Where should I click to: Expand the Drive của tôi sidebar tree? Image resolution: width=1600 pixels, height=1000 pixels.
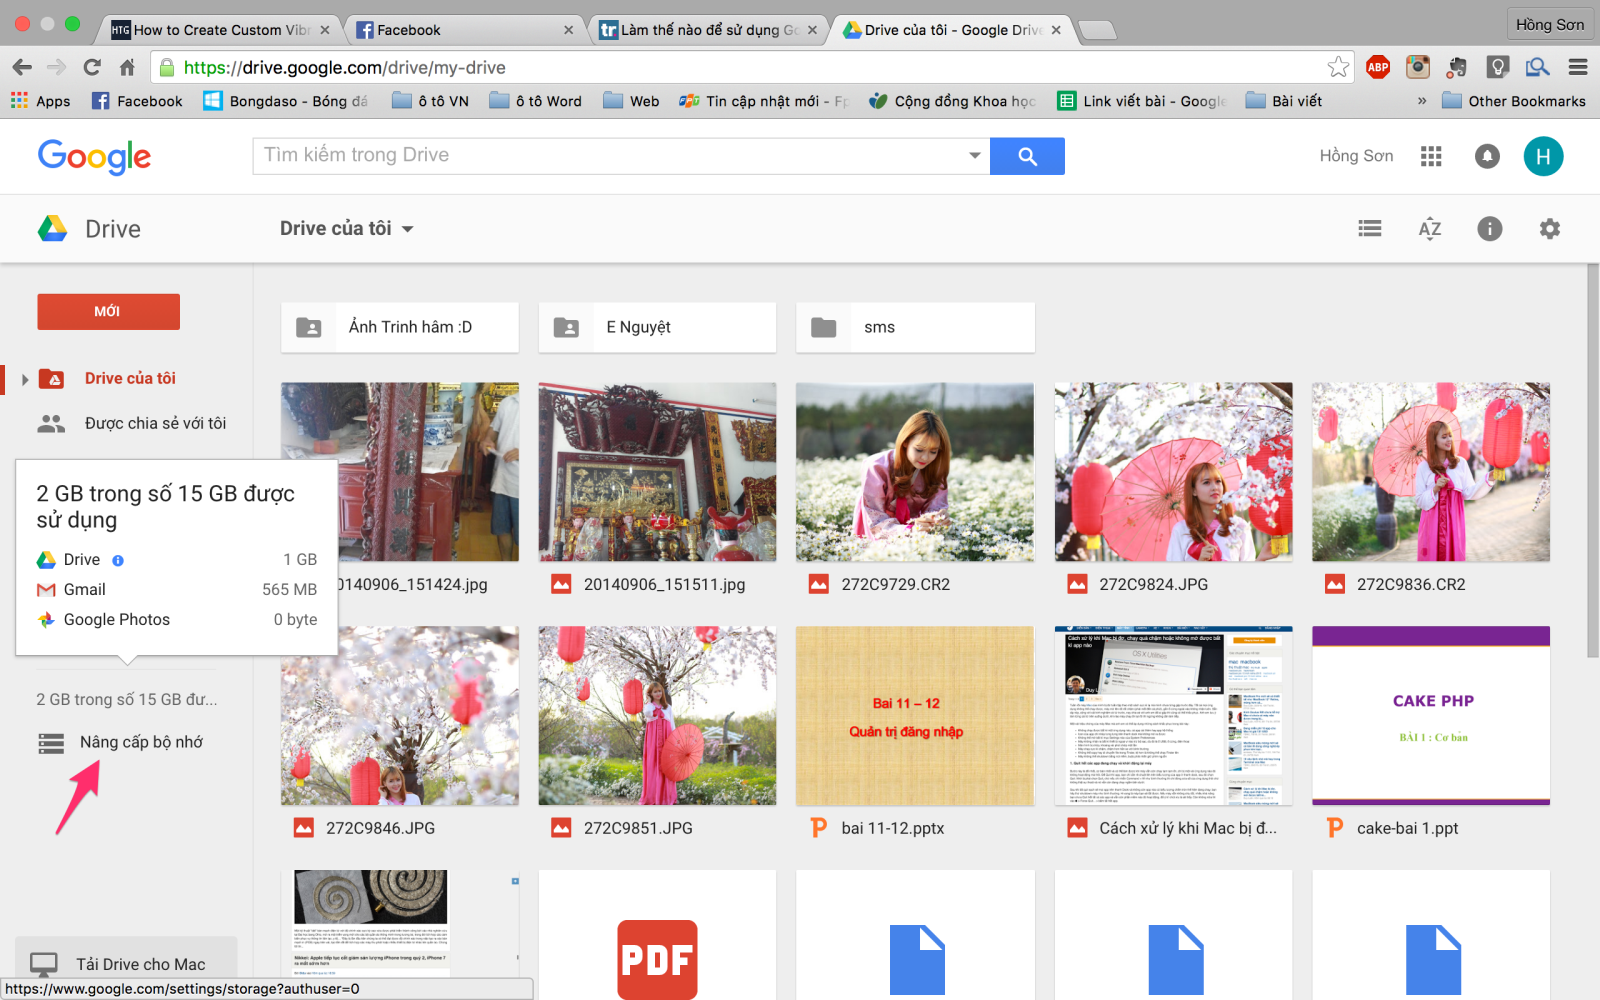24,378
